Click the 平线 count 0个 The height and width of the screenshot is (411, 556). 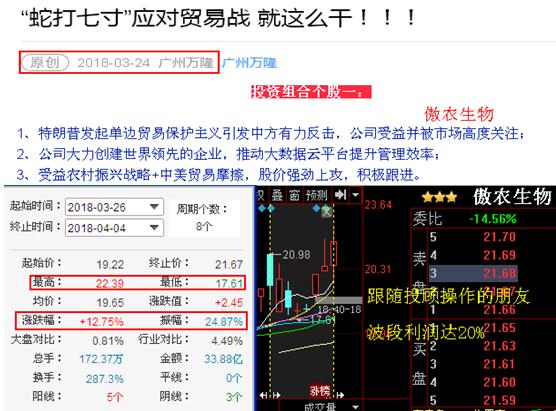click(x=234, y=378)
